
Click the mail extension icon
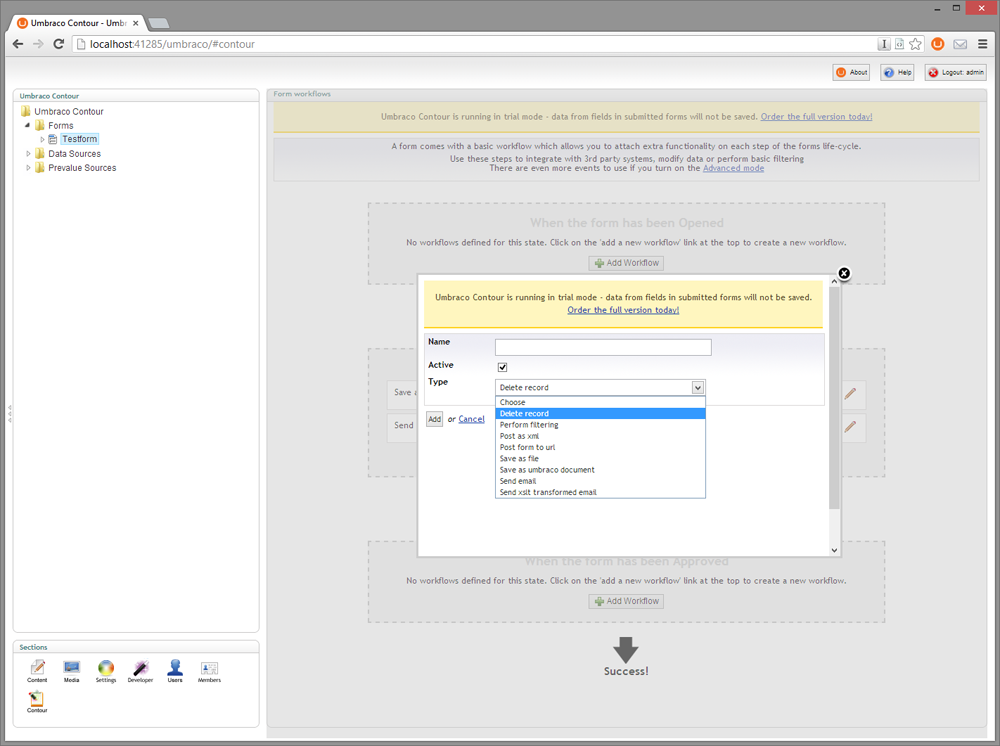960,44
